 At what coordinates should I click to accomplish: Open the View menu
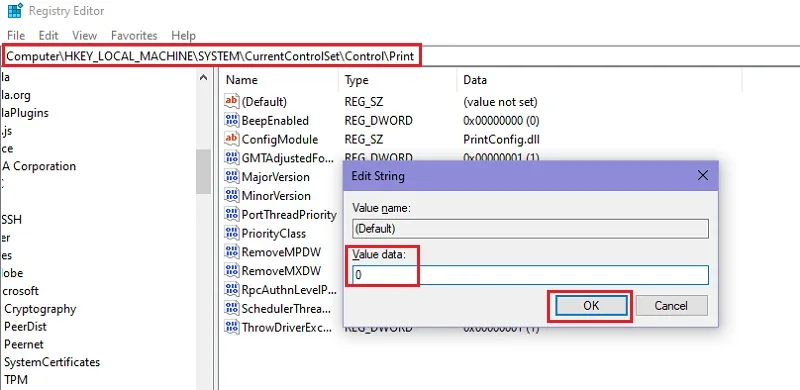(84, 35)
